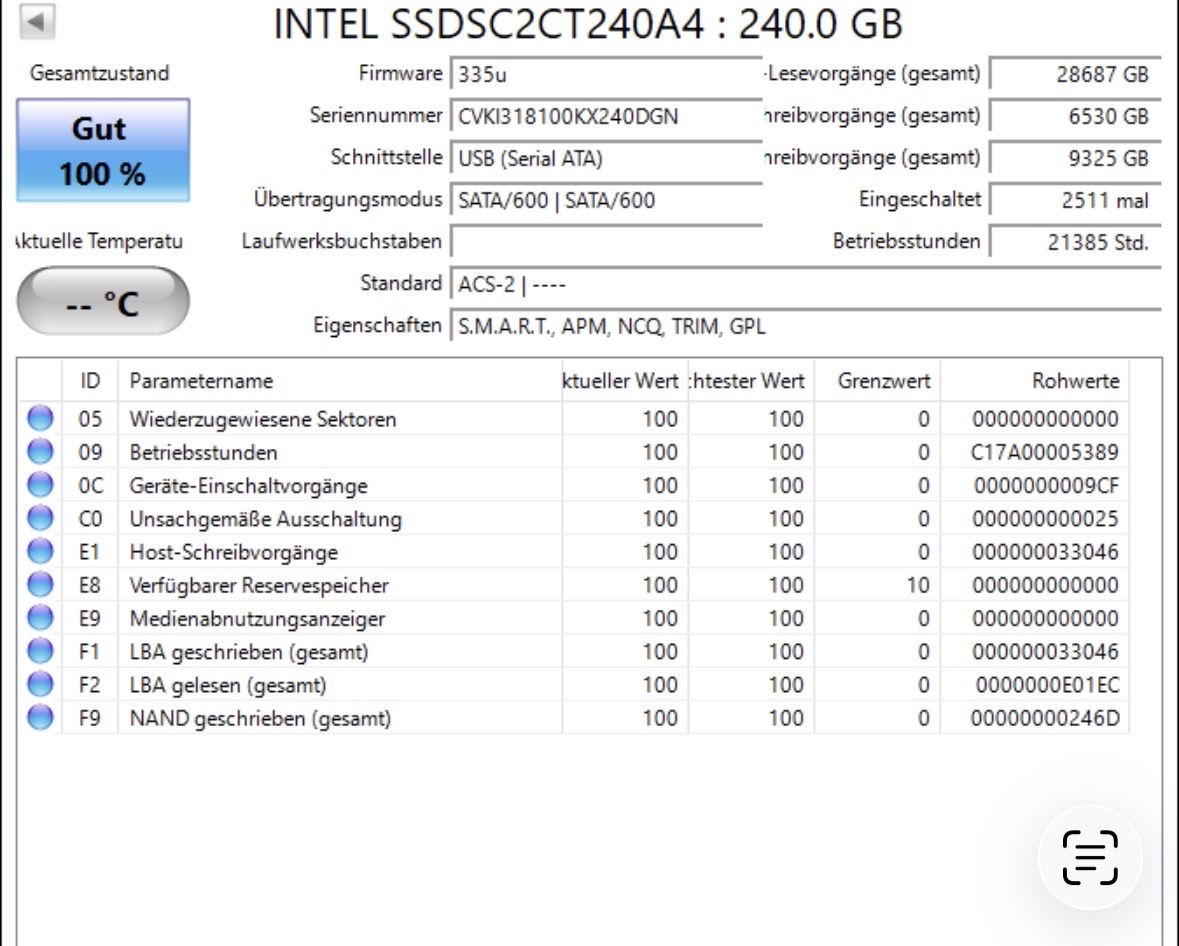Click status circle for Medienabnutzungsanzeiger
The height and width of the screenshot is (946, 1179).
40,617
